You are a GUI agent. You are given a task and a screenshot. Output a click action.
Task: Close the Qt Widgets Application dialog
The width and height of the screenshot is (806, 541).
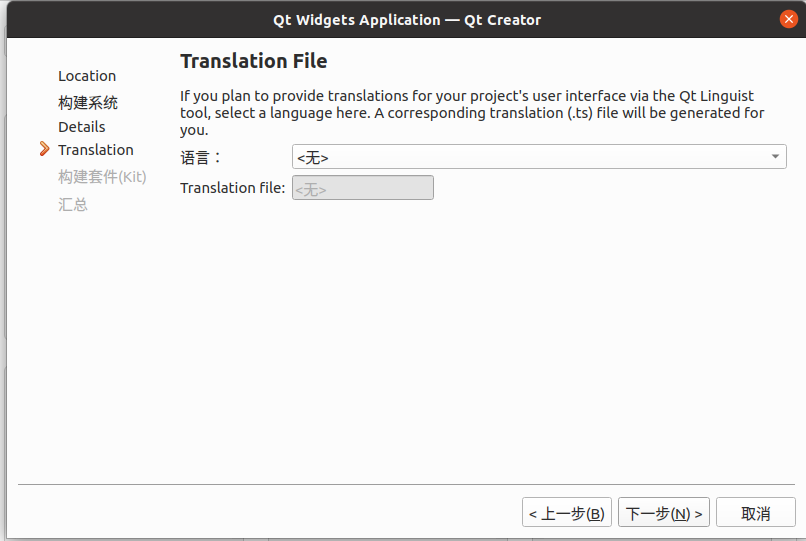tap(789, 20)
